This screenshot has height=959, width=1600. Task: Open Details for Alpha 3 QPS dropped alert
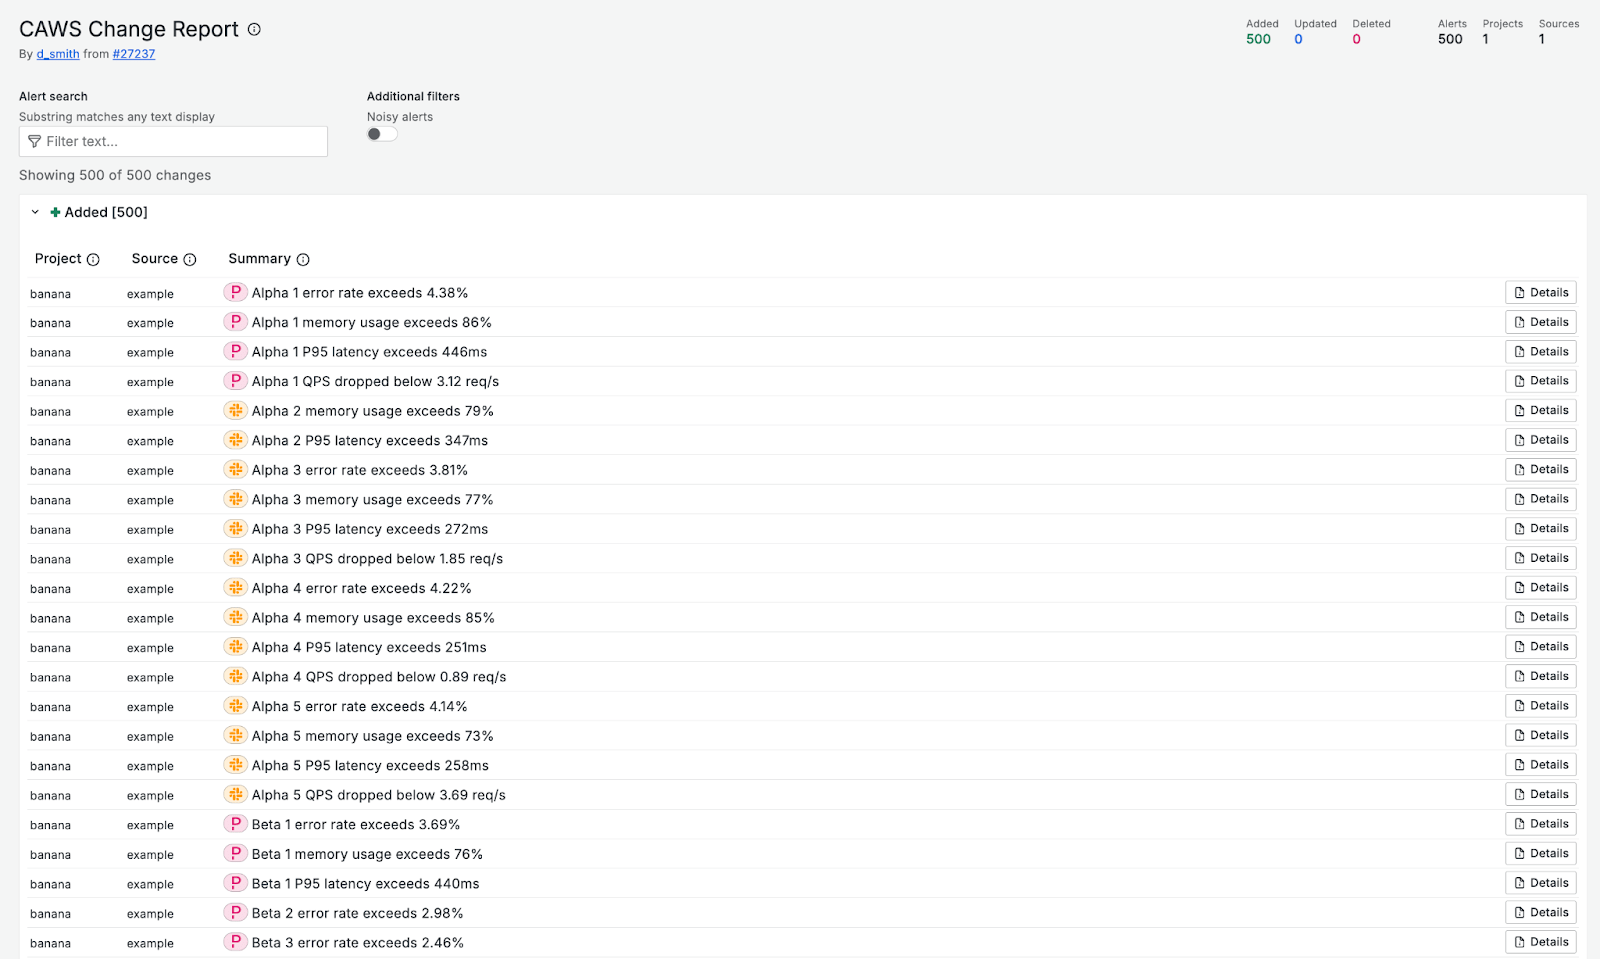[1540, 558]
